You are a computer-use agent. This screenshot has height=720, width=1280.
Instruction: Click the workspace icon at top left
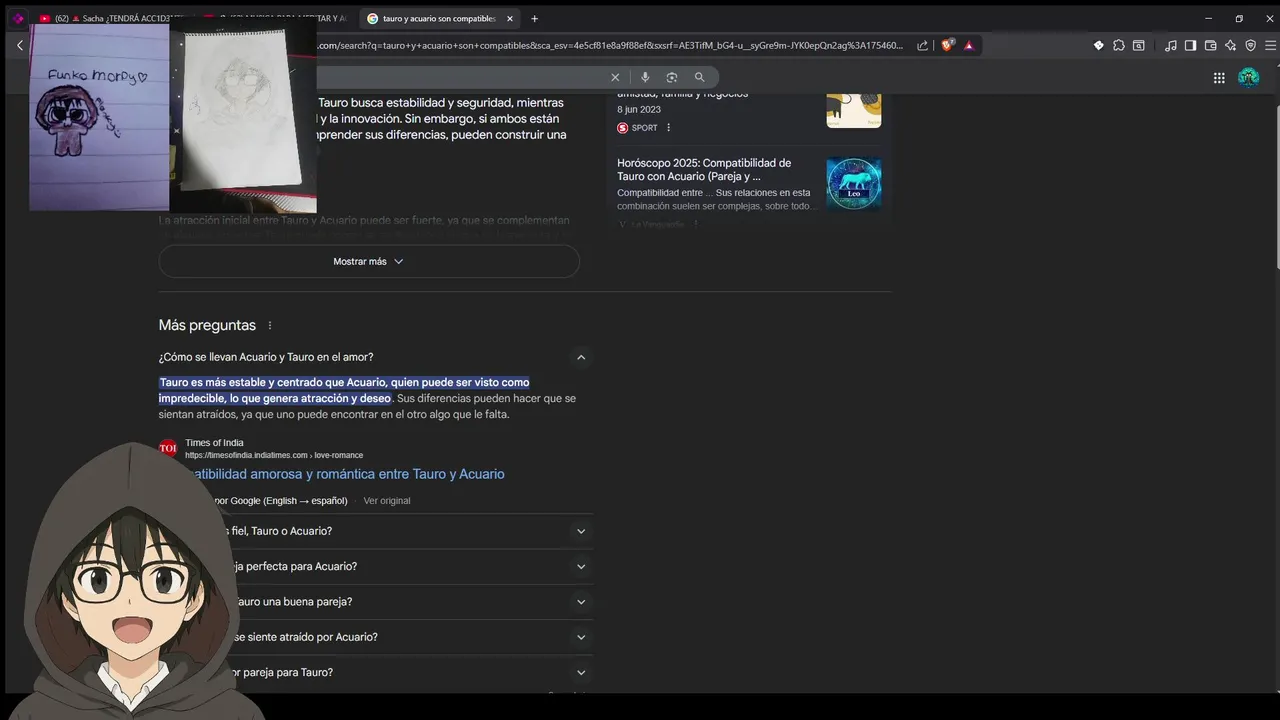pos(17,18)
